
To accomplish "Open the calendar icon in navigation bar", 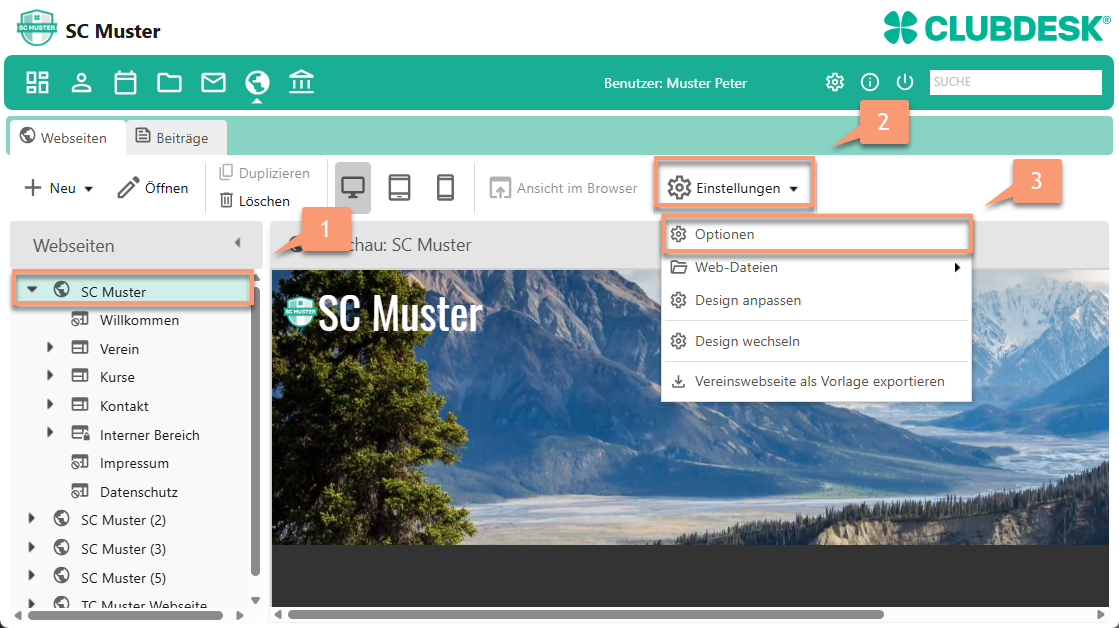I will (x=126, y=82).
